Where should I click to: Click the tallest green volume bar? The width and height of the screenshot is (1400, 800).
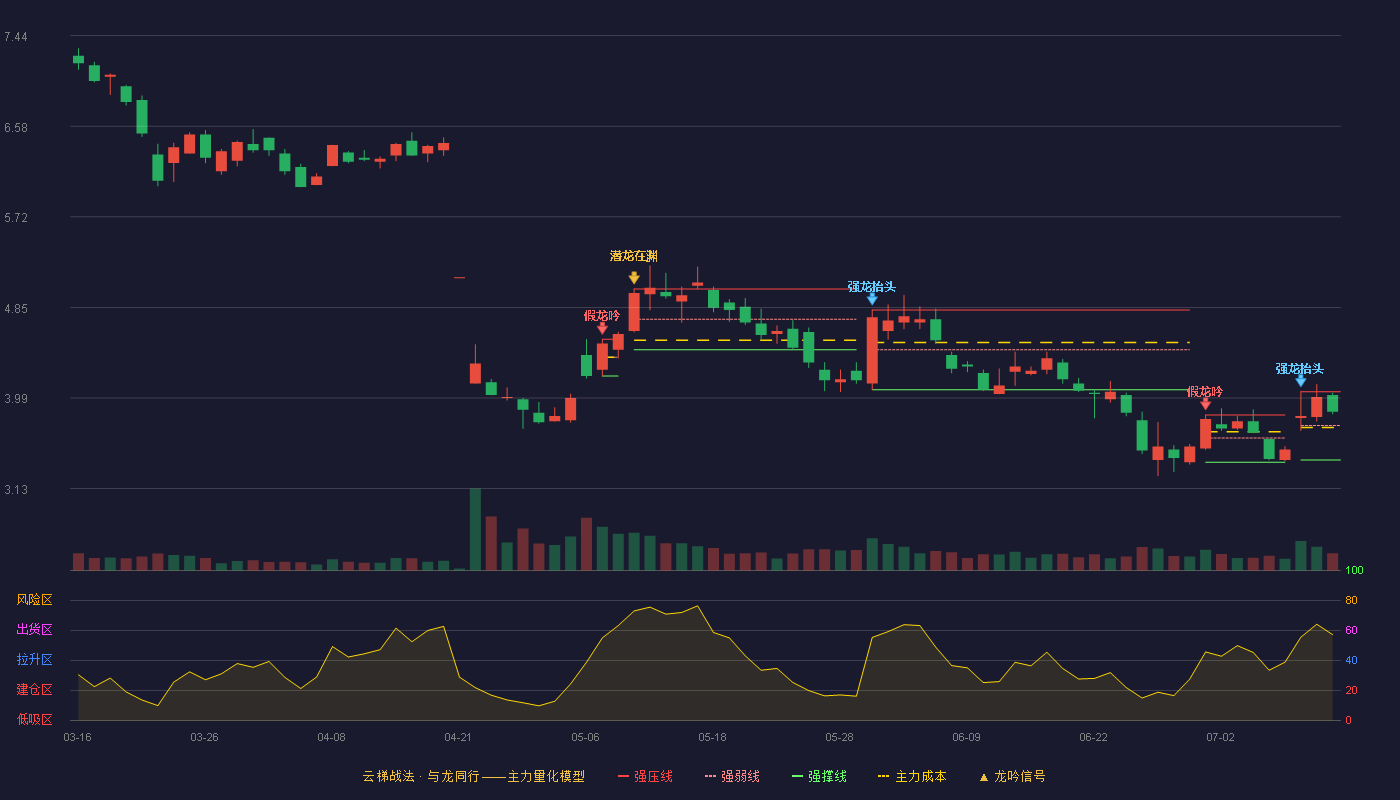point(475,529)
